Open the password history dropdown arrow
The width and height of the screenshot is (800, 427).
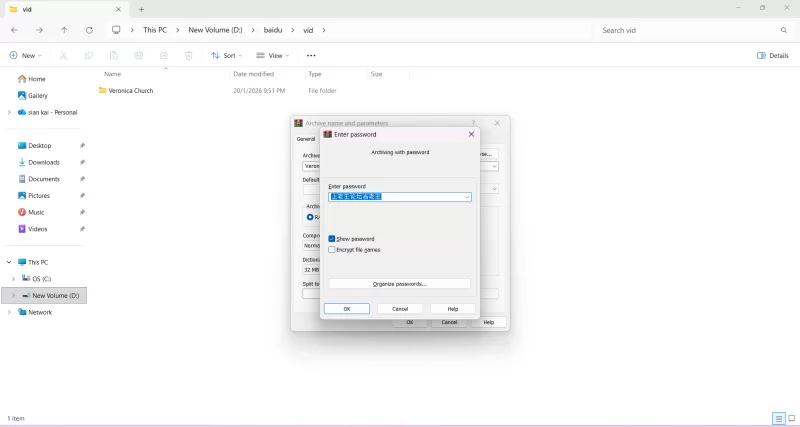(466, 197)
